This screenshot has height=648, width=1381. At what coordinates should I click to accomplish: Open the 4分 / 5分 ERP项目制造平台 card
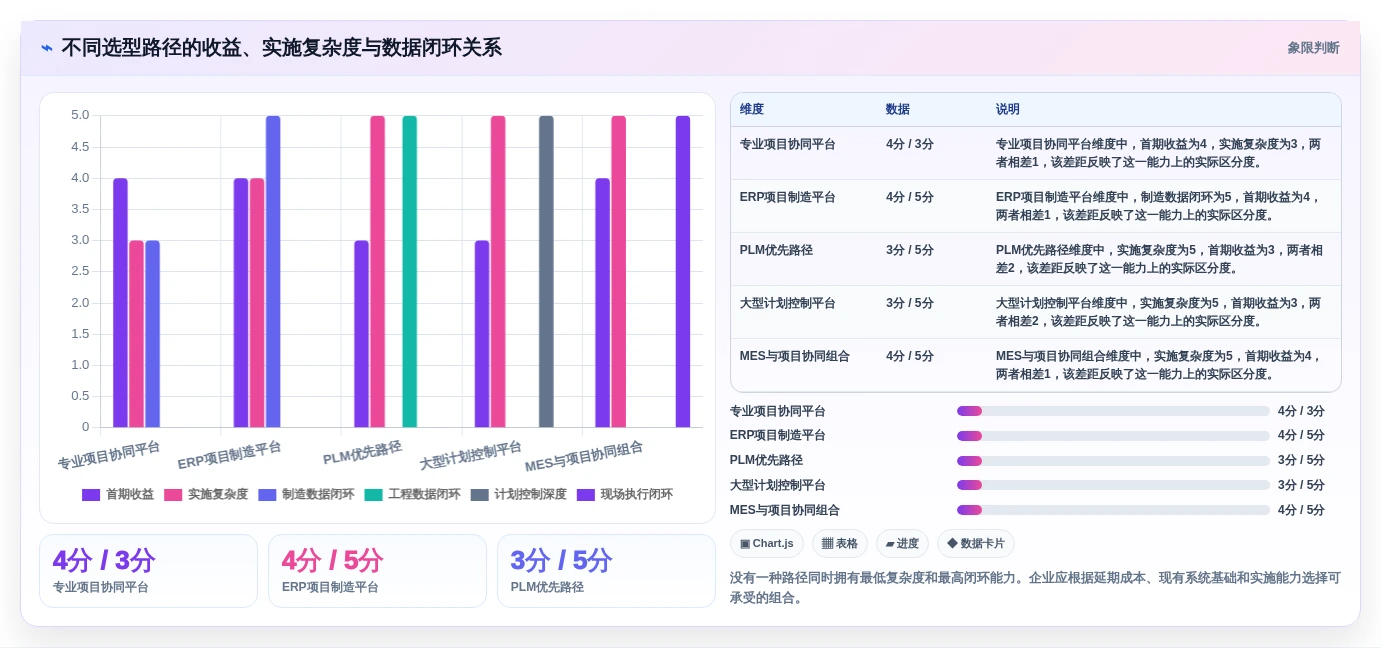click(x=377, y=571)
